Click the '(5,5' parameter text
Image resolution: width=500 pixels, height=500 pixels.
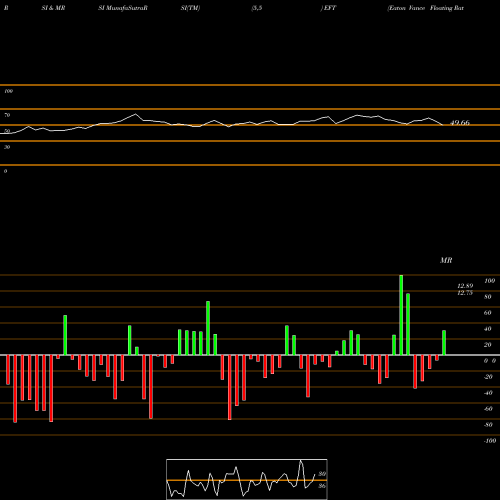257,8
